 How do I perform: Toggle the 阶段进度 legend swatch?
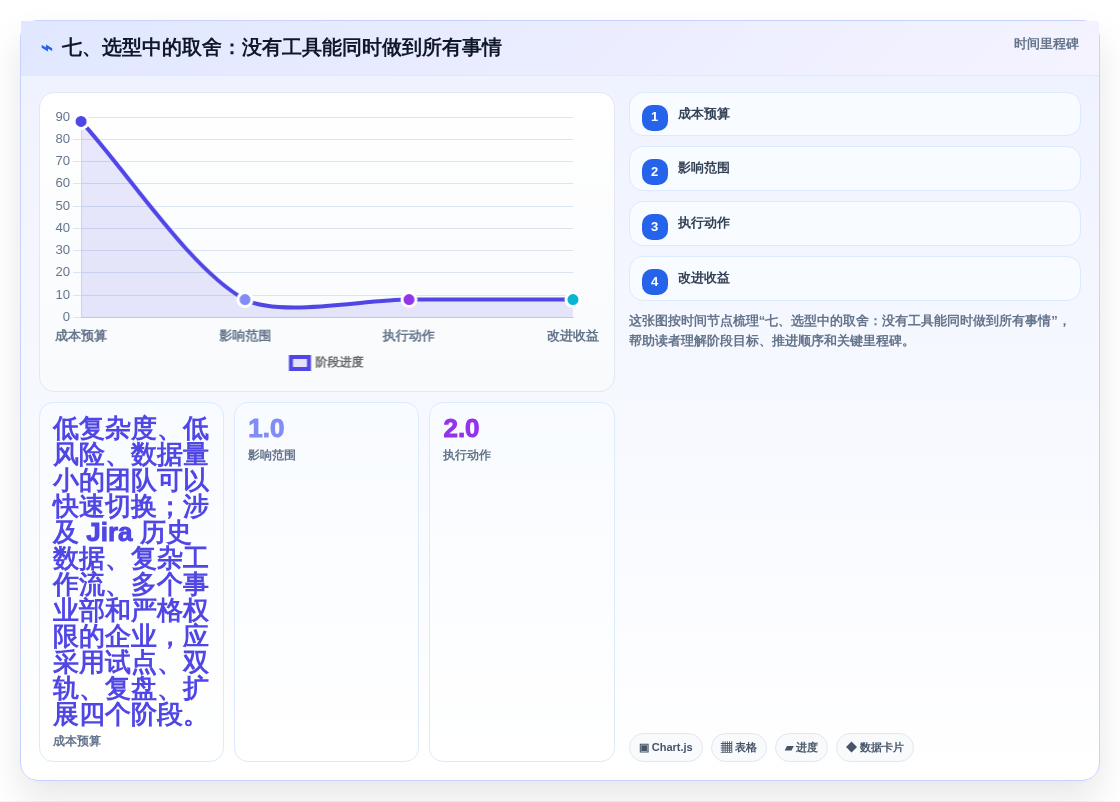coord(299,363)
